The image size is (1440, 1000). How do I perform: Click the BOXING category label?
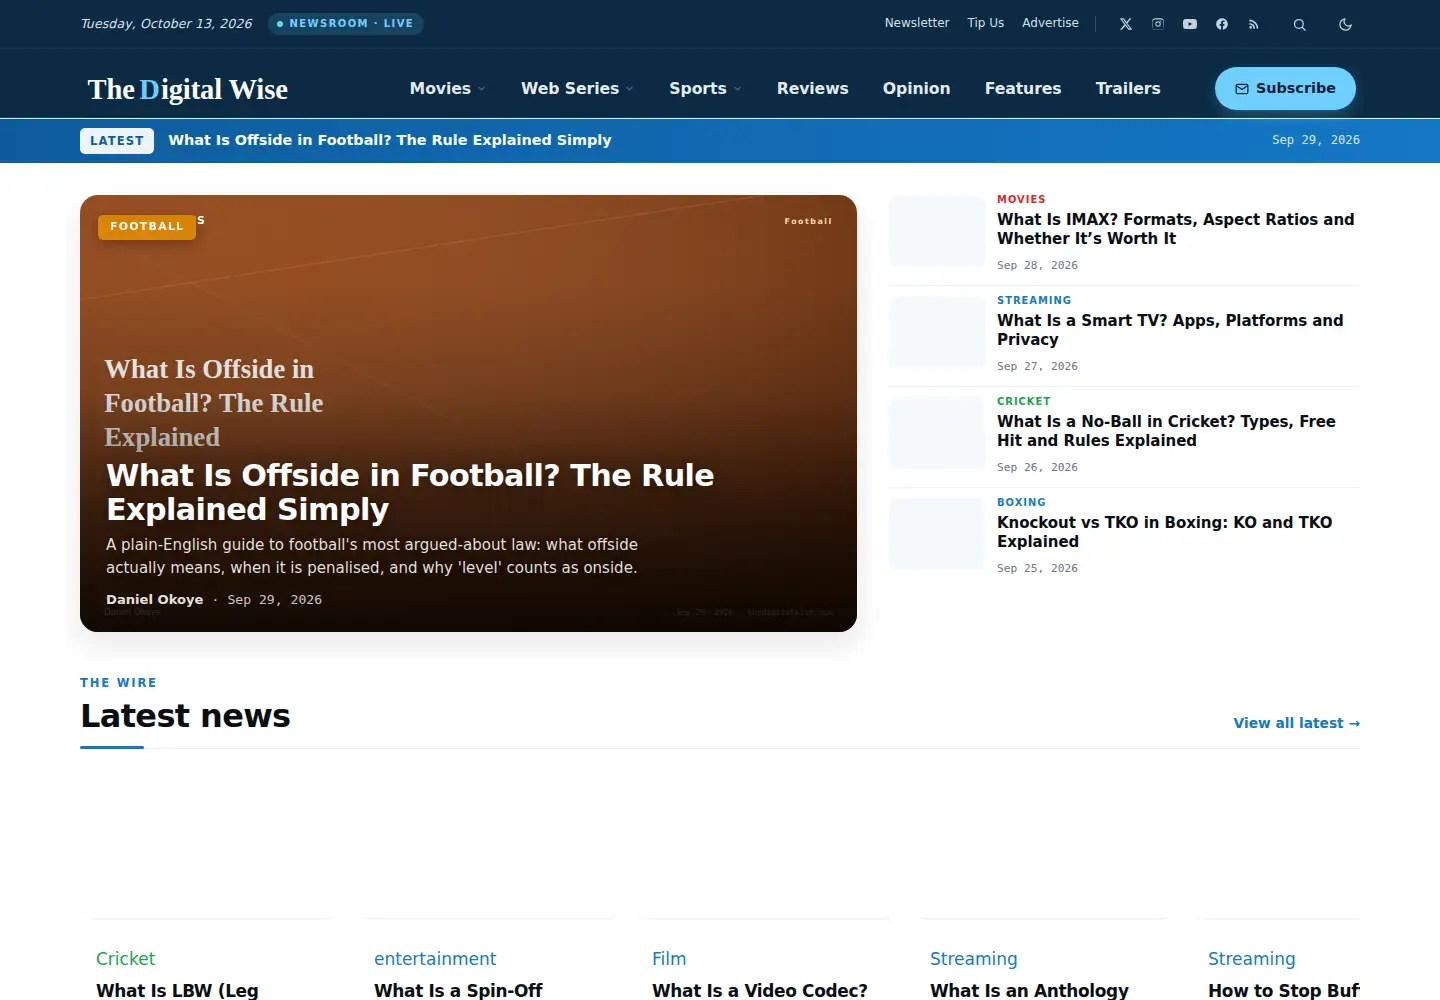click(1021, 502)
